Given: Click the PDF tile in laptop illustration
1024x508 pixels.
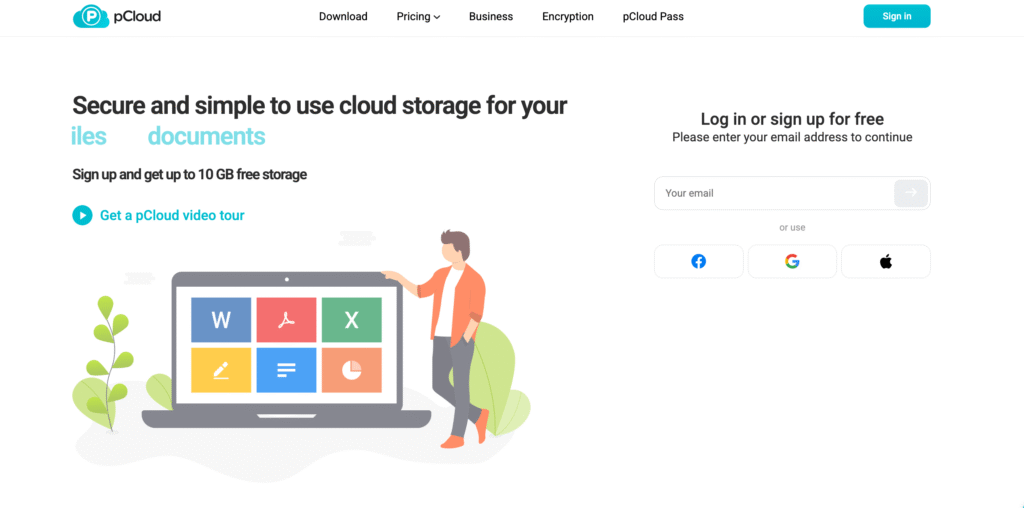Looking at the screenshot, I should (x=286, y=320).
